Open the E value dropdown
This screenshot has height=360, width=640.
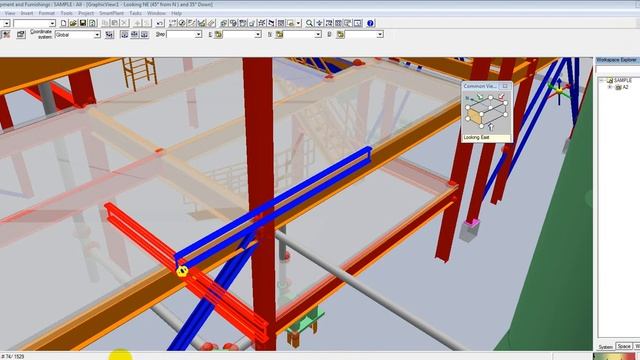(x=258, y=35)
